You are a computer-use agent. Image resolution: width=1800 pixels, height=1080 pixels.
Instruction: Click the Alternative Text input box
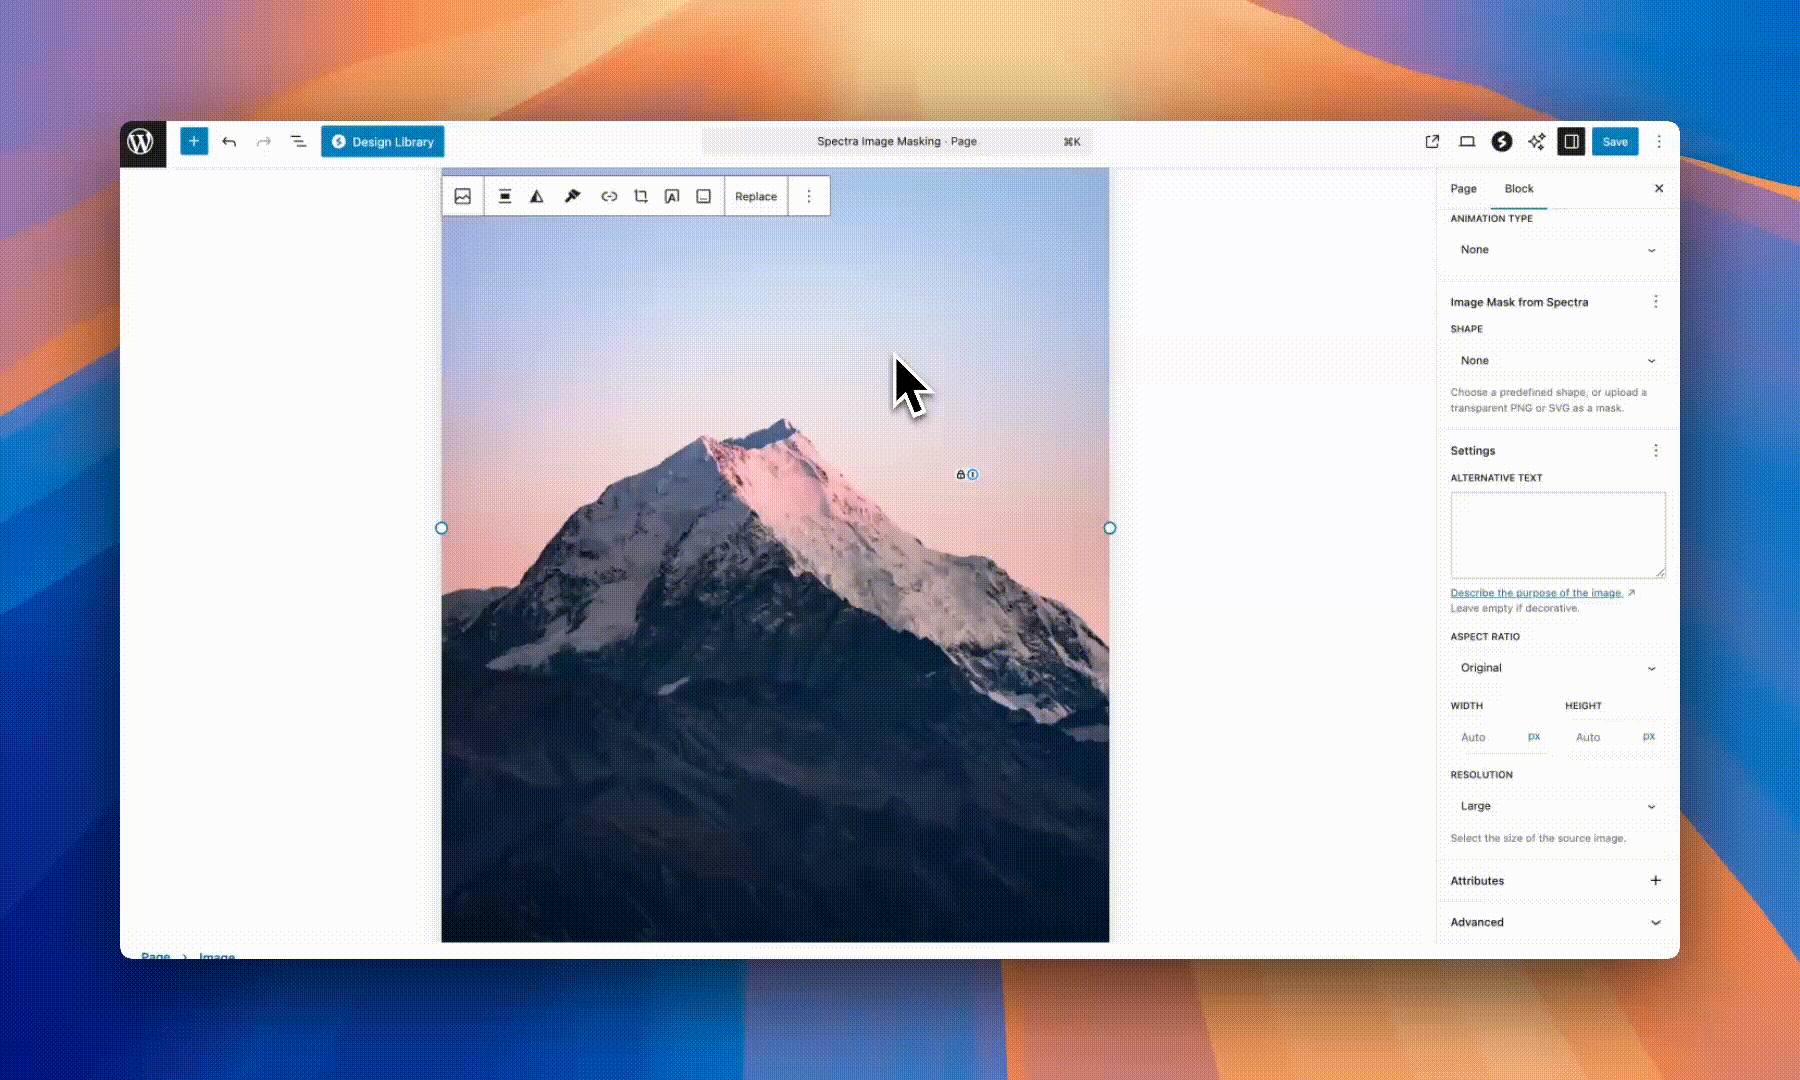click(1557, 535)
